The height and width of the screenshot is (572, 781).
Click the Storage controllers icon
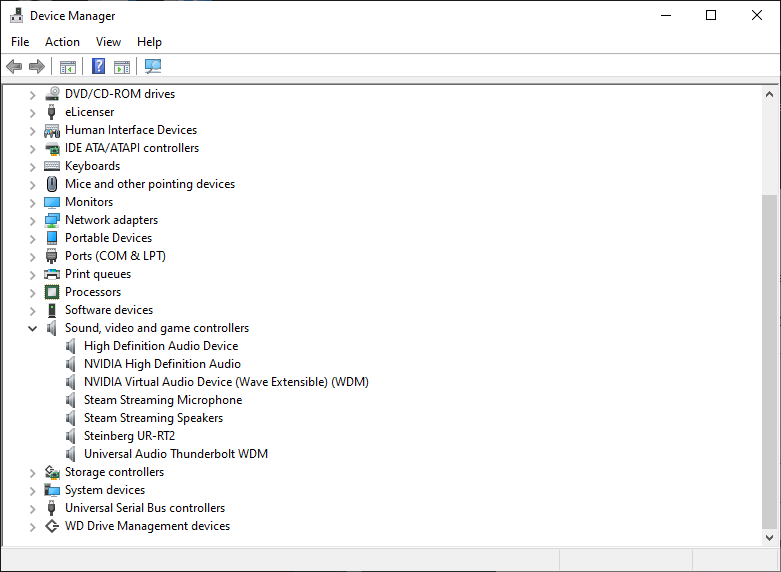point(52,472)
